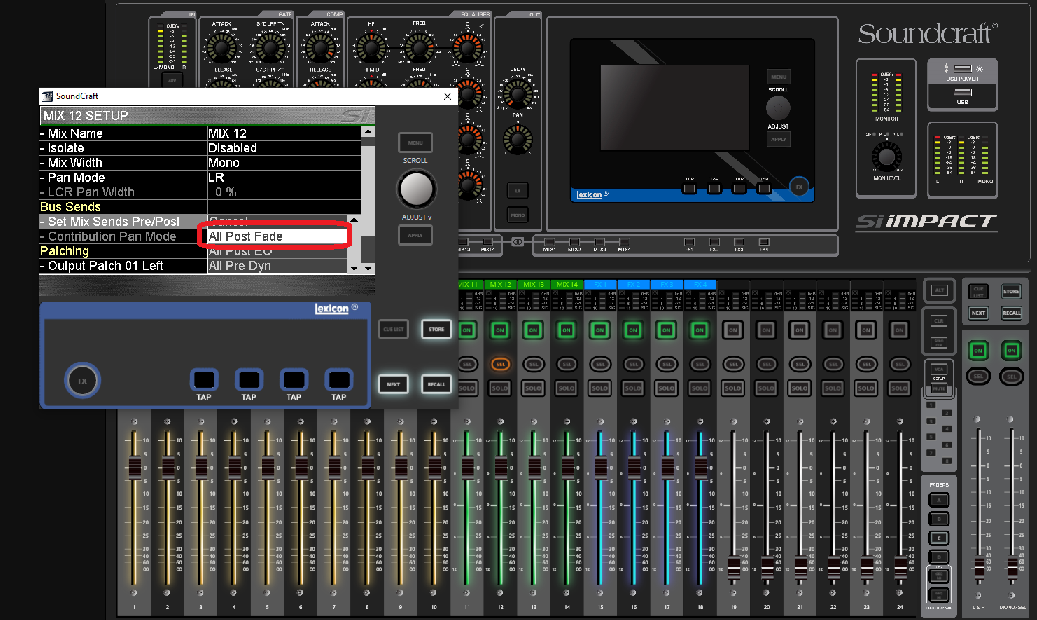
Task: Solo the MIX 12 channel
Action: click(500, 388)
